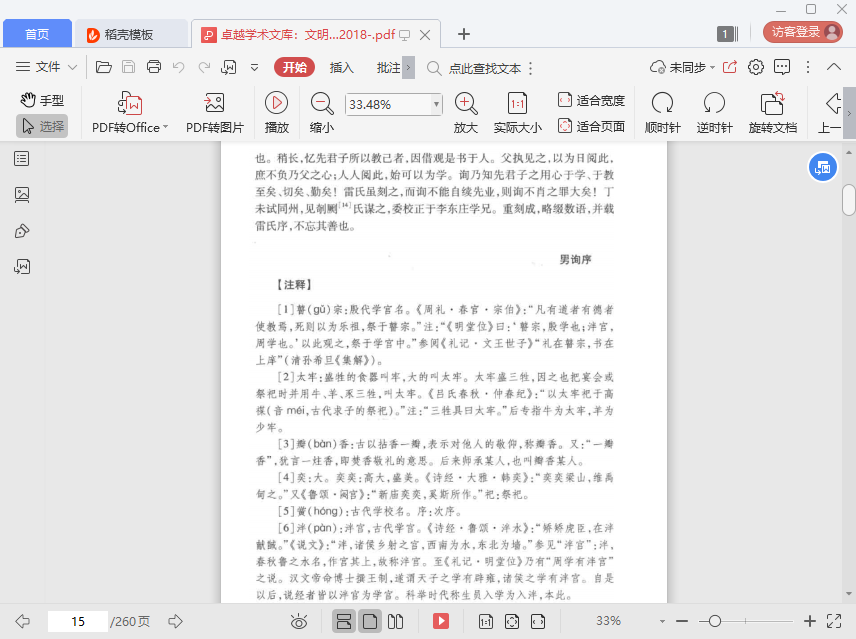
Task: Expand the ribbon right overflow arrow
Action: point(849,113)
